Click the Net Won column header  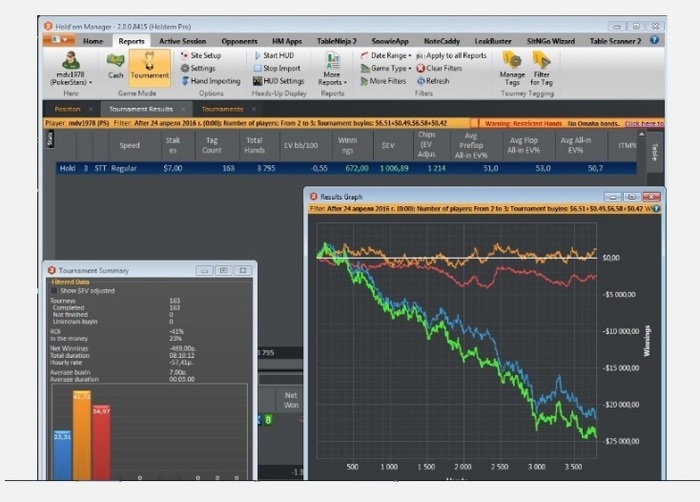(x=291, y=400)
